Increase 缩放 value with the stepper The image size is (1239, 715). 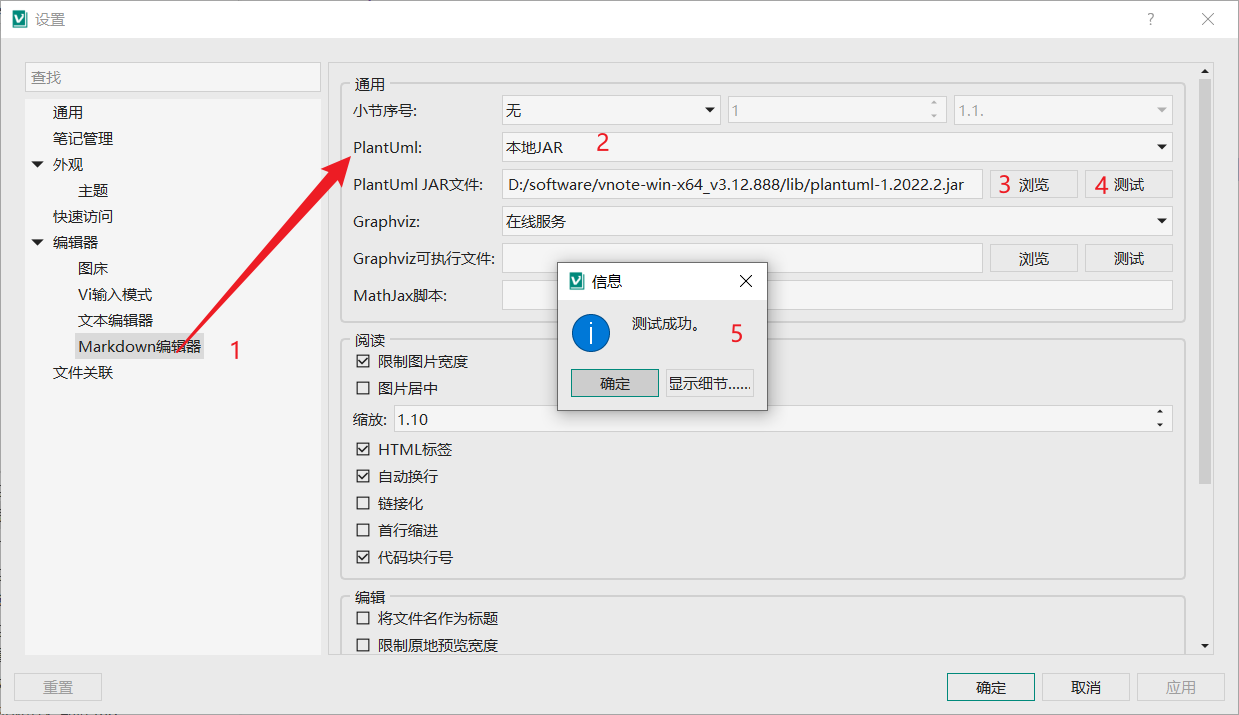click(x=1160, y=413)
